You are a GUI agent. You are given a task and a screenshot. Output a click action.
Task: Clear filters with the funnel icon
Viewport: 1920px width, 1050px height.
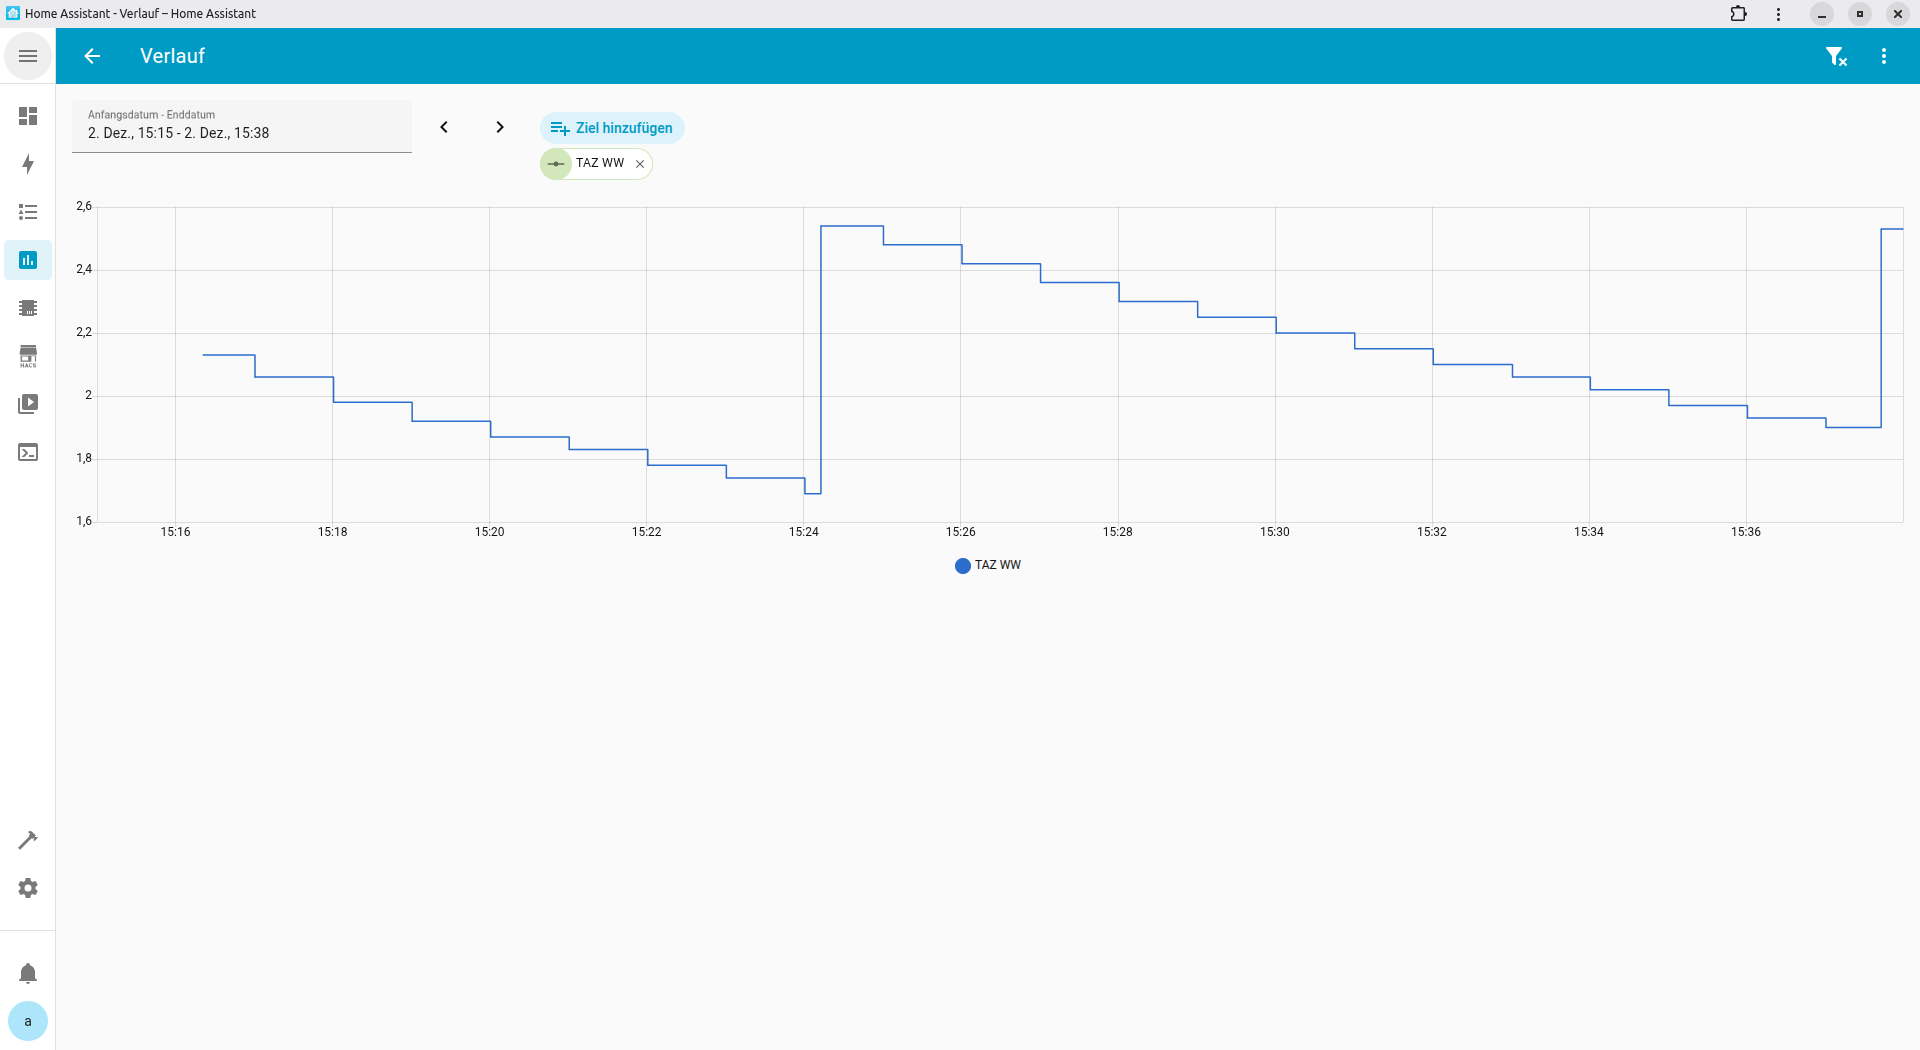[x=1836, y=56]
